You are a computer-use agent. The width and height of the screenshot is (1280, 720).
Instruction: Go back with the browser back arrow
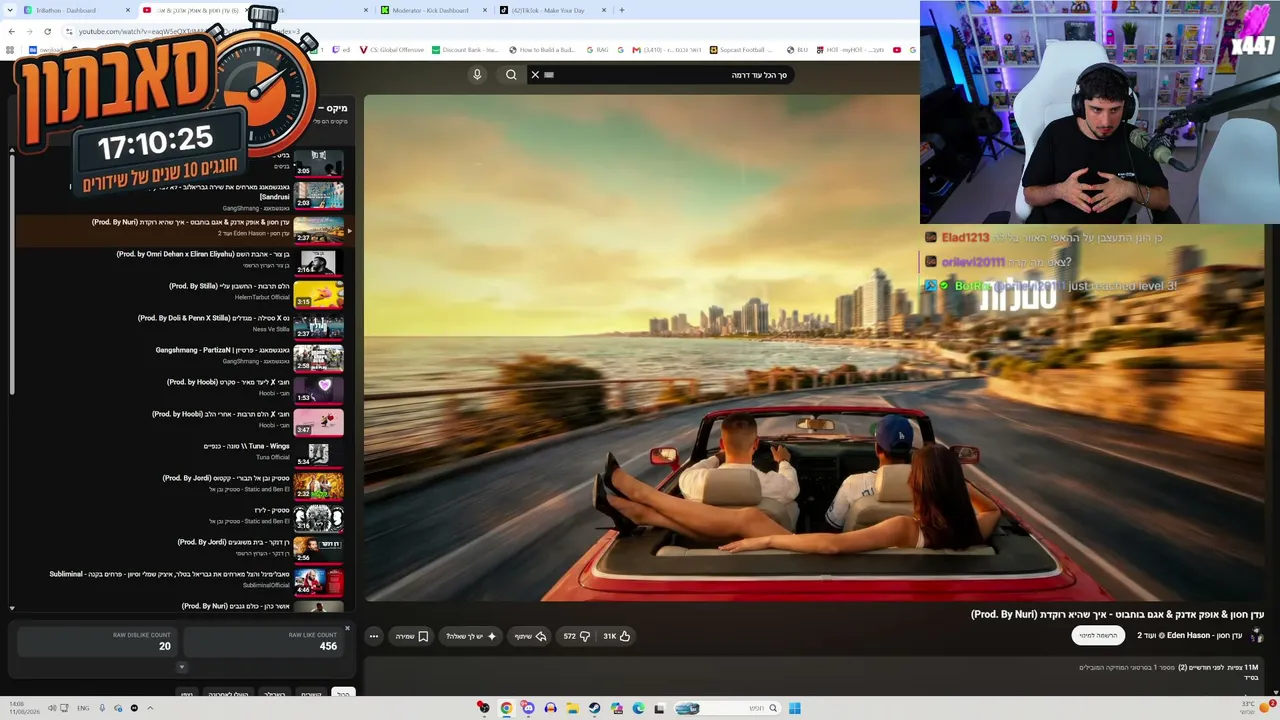pyautogui.click(x=11, y=31)
